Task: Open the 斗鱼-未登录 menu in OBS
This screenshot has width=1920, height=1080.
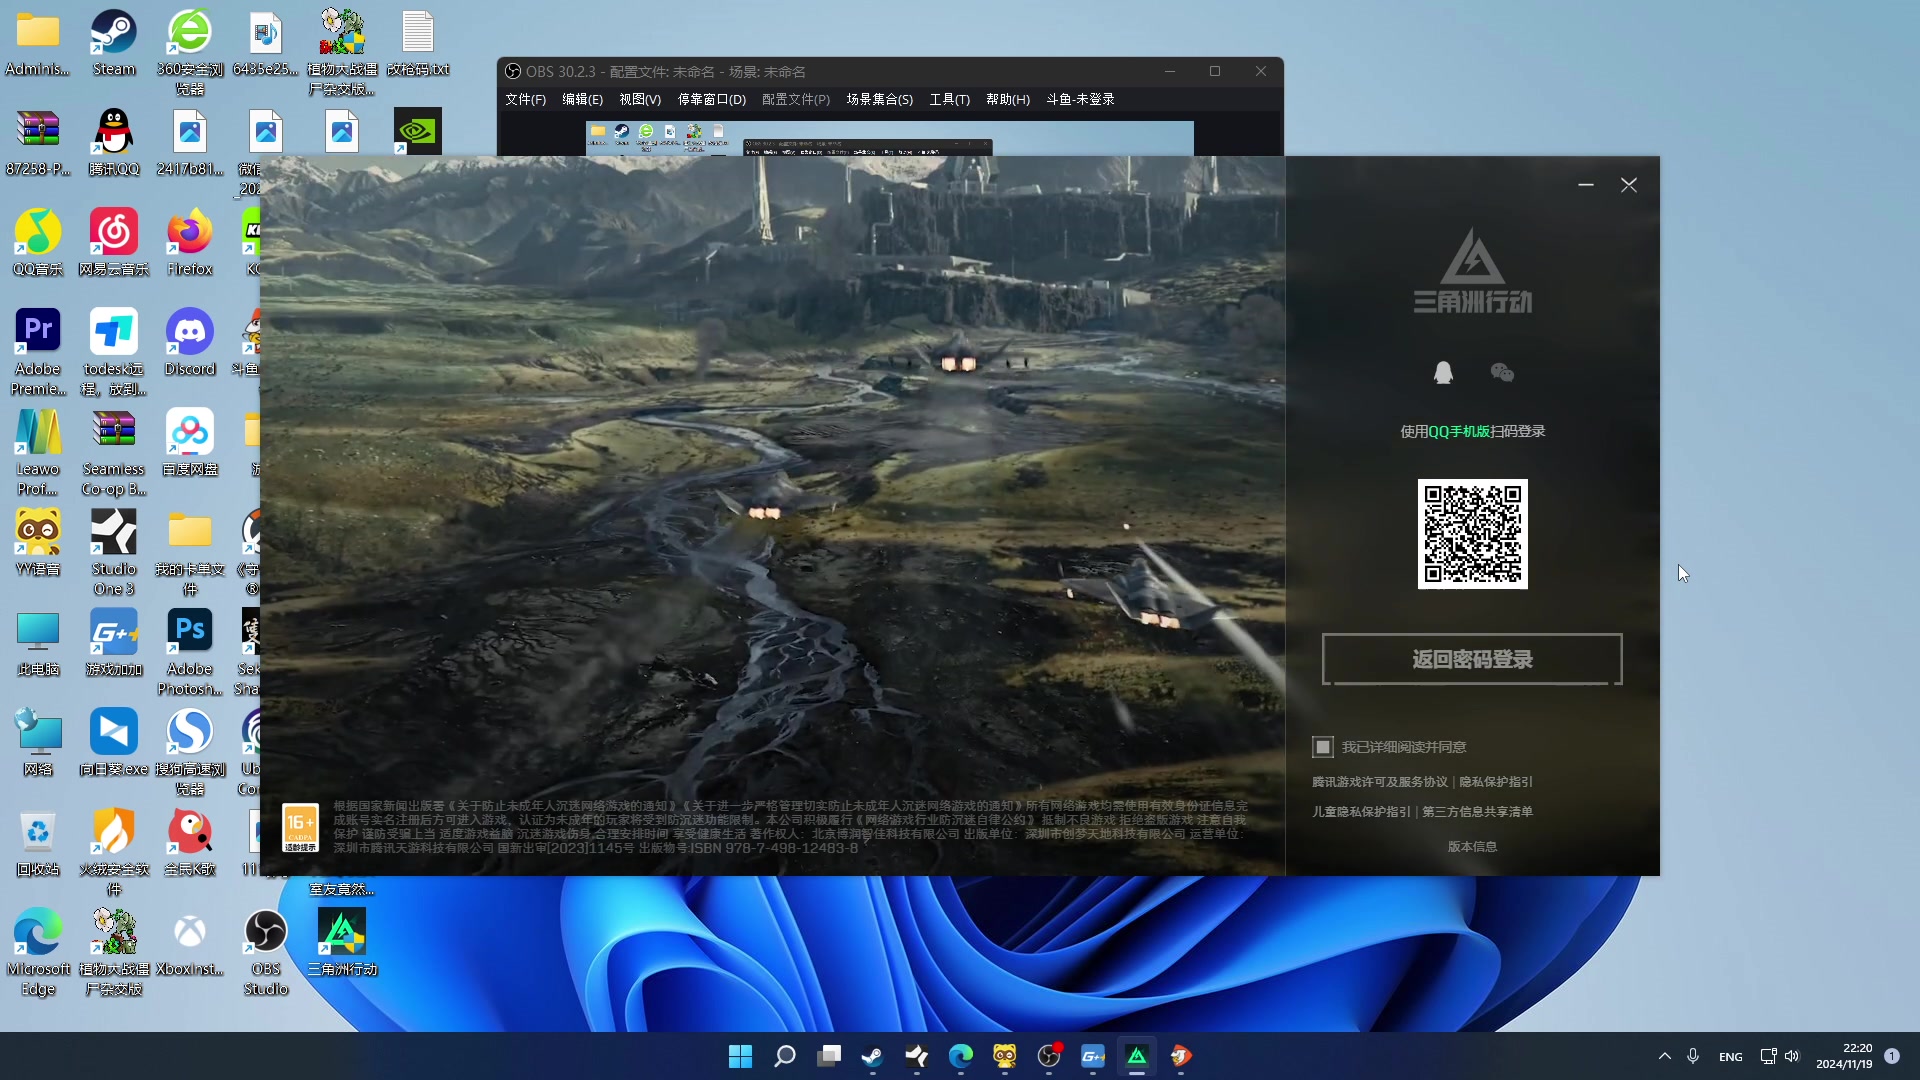Action: tap(1080, 99)
